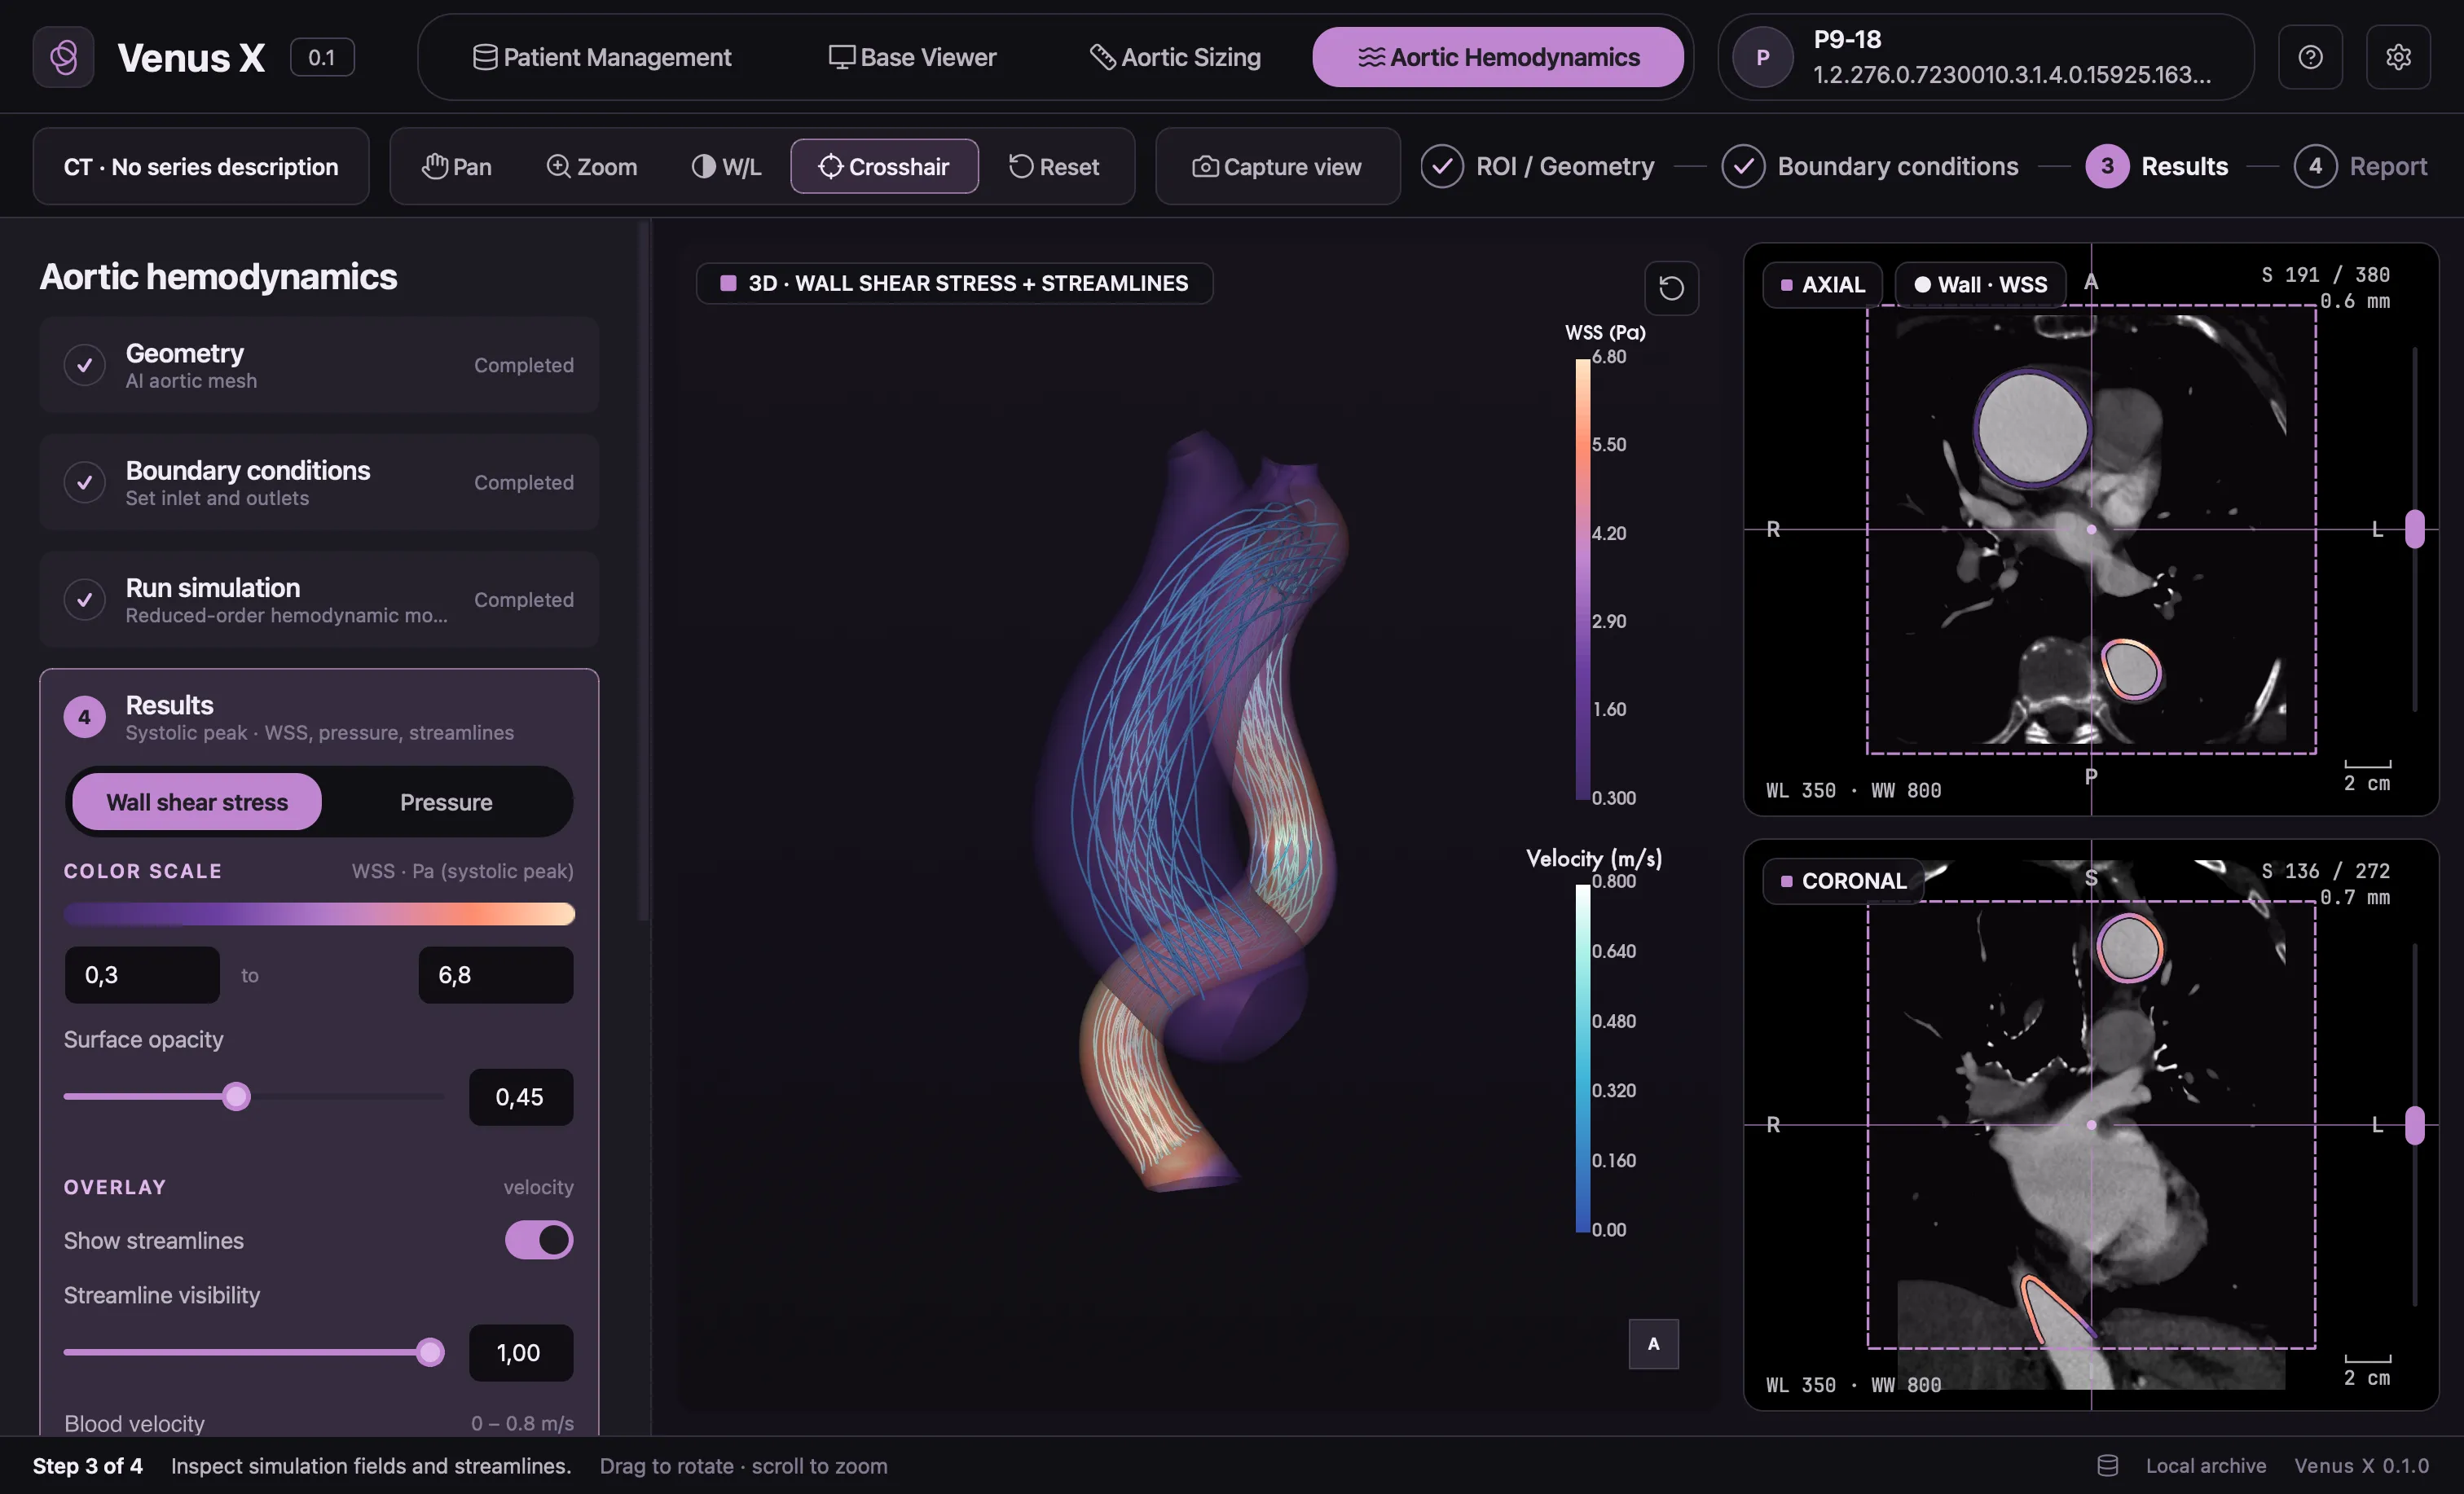Viewport: 2464px width, 1494px height.
Task: Click 'Step 3 of 4' status text
Action: tap(88, 1465)
